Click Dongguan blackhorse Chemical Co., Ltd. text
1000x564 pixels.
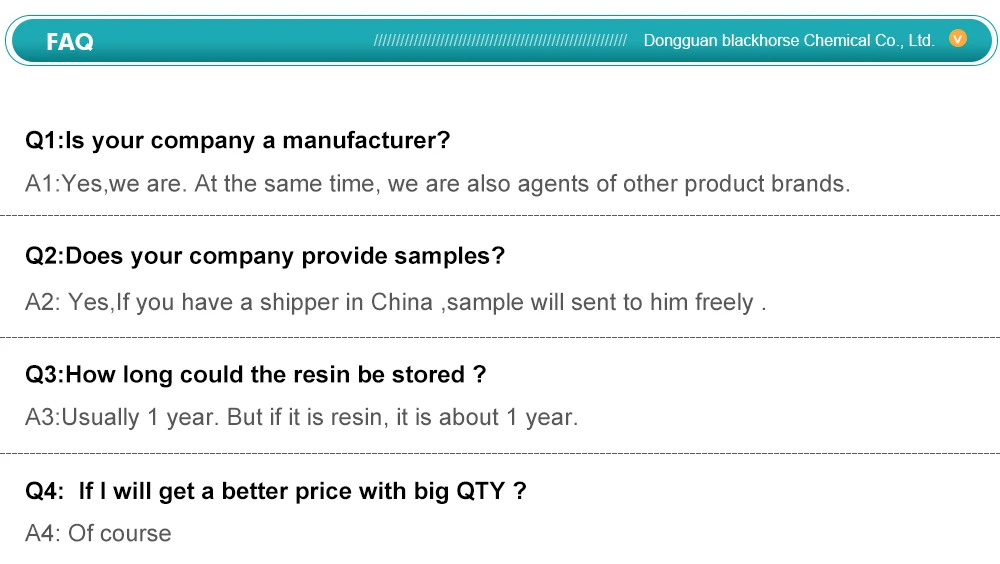[788, 41]
